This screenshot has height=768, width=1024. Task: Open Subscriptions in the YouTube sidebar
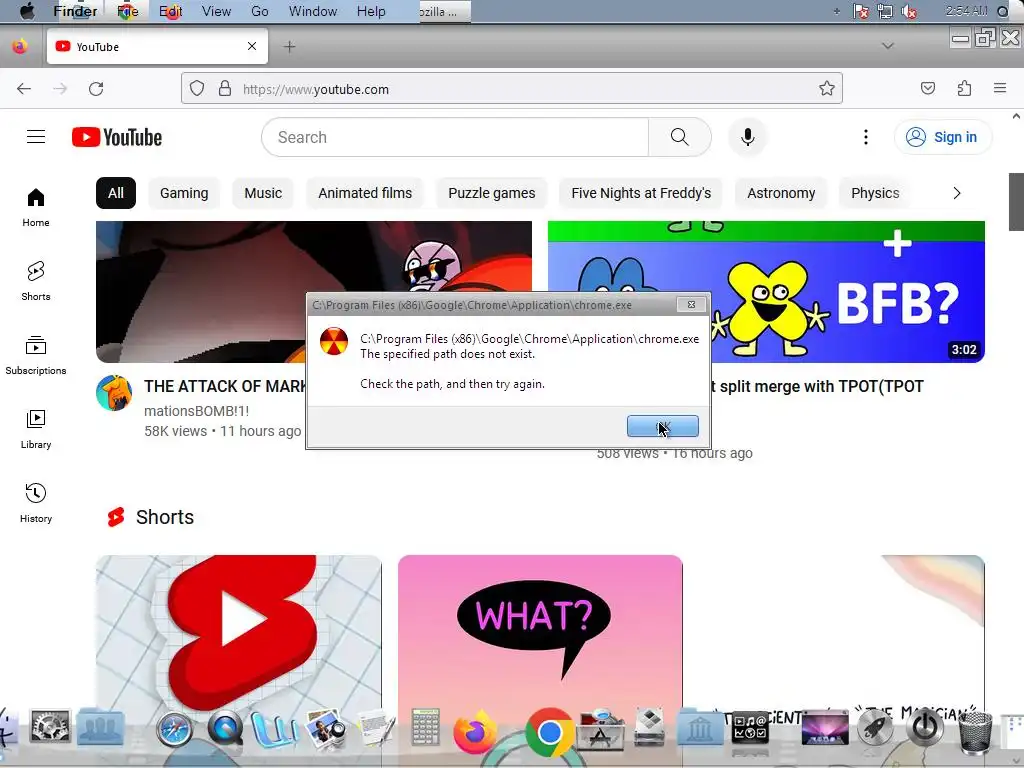36,355
